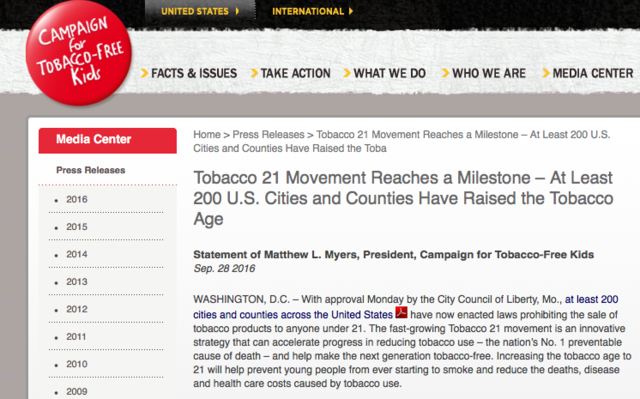Click the red Media Center sidebar header
Viewport: 640px width, 399px height.
pos(108,140)
